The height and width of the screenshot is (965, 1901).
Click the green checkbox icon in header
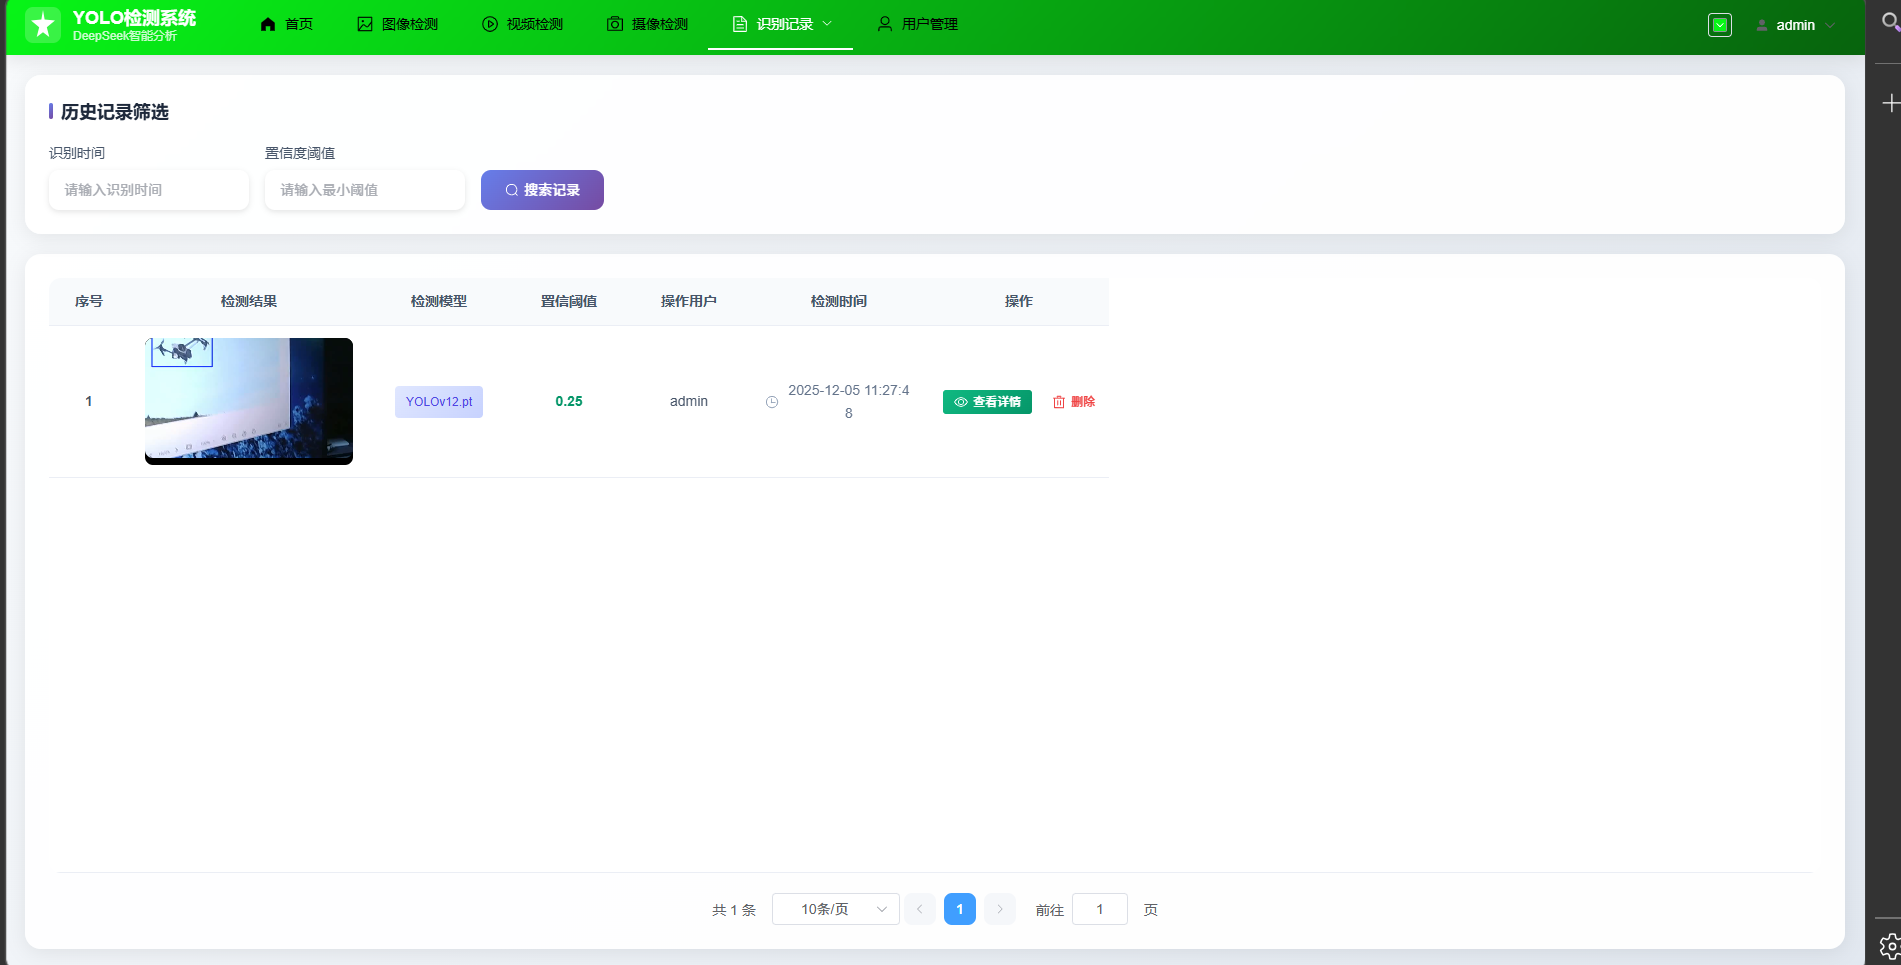click(1720, 25)
